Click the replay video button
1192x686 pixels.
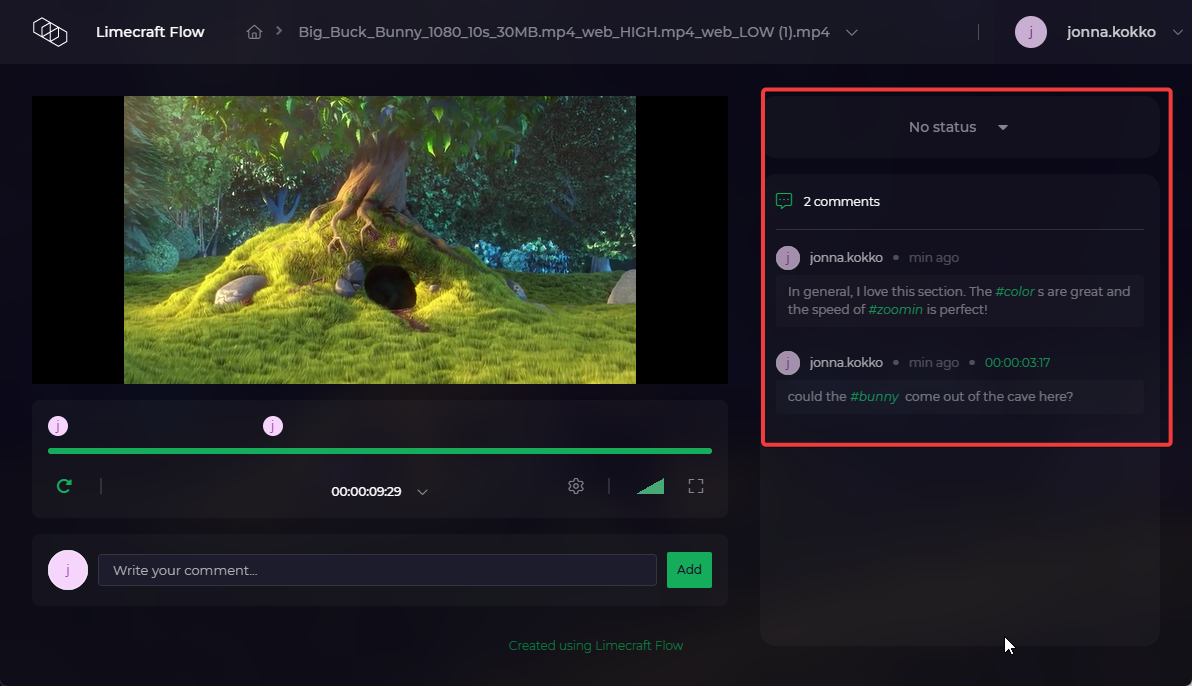(x=65, y=486)
